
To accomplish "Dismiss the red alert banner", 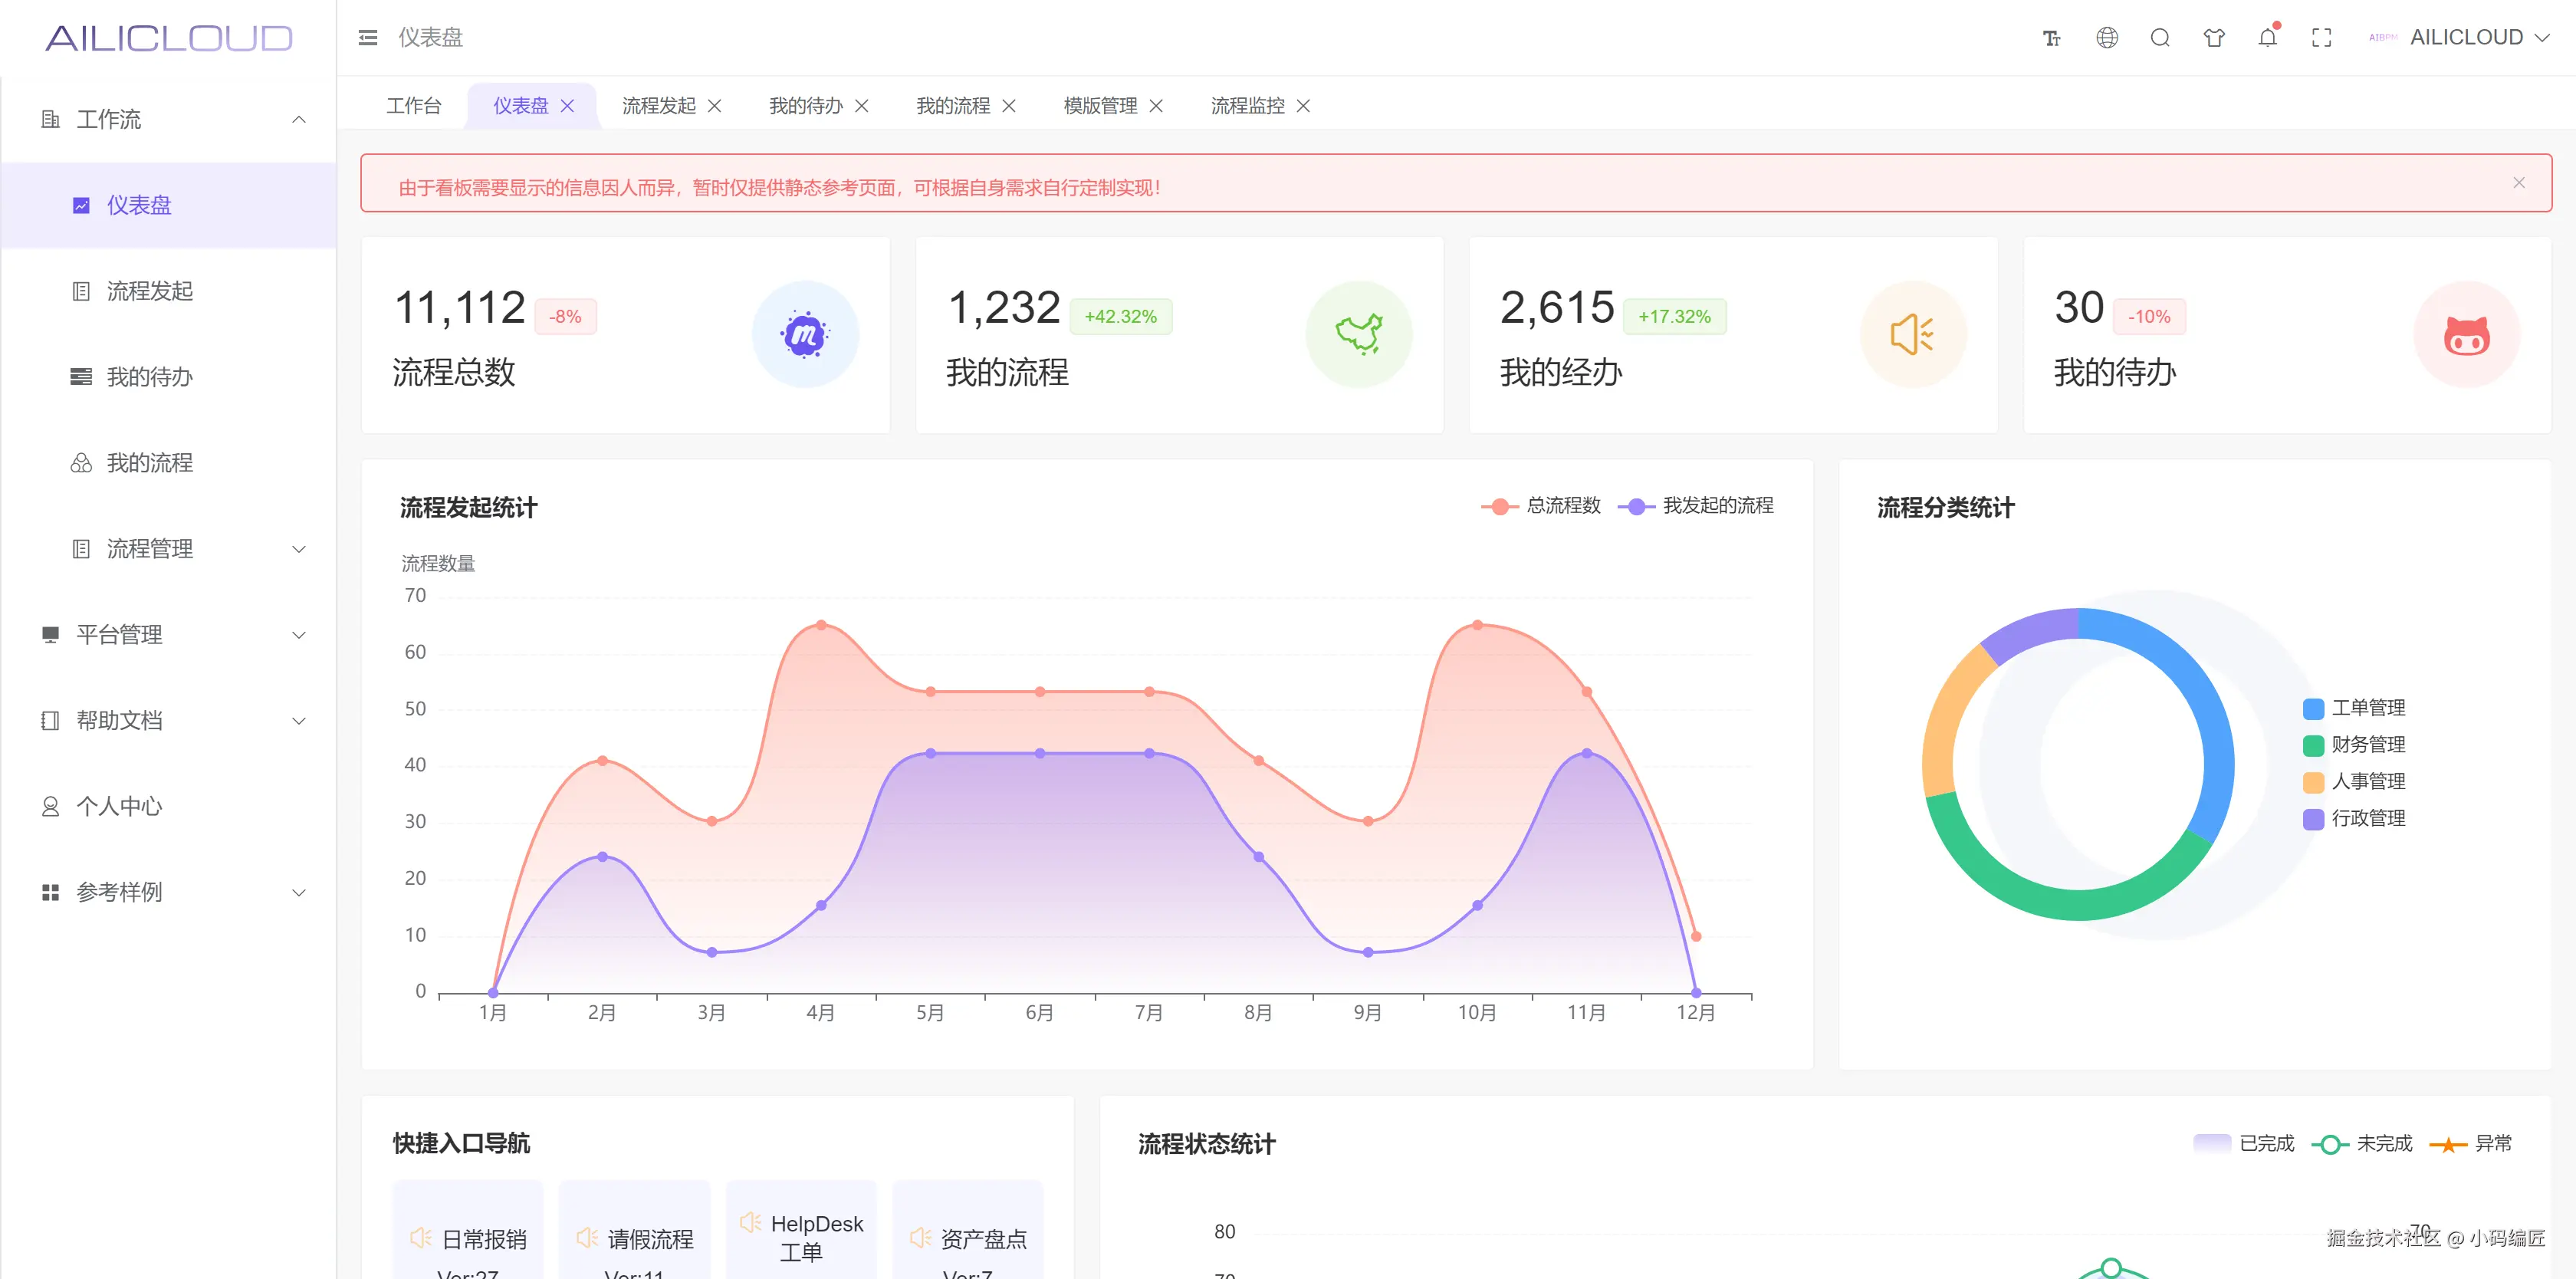I will 2518,183.
